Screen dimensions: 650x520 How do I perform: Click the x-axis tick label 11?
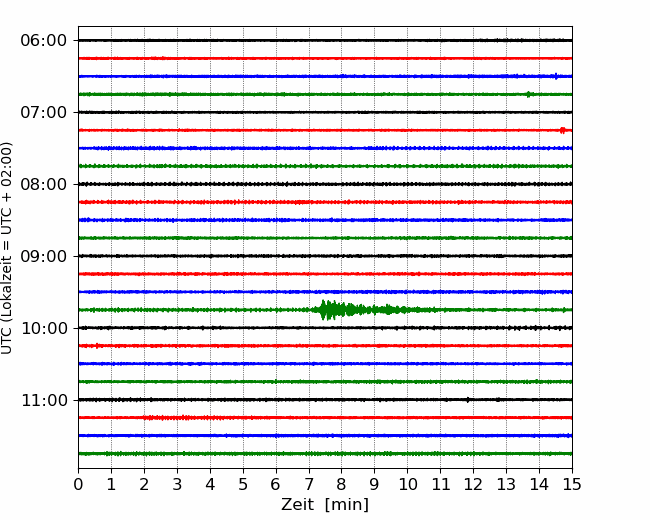click(441, 484)
